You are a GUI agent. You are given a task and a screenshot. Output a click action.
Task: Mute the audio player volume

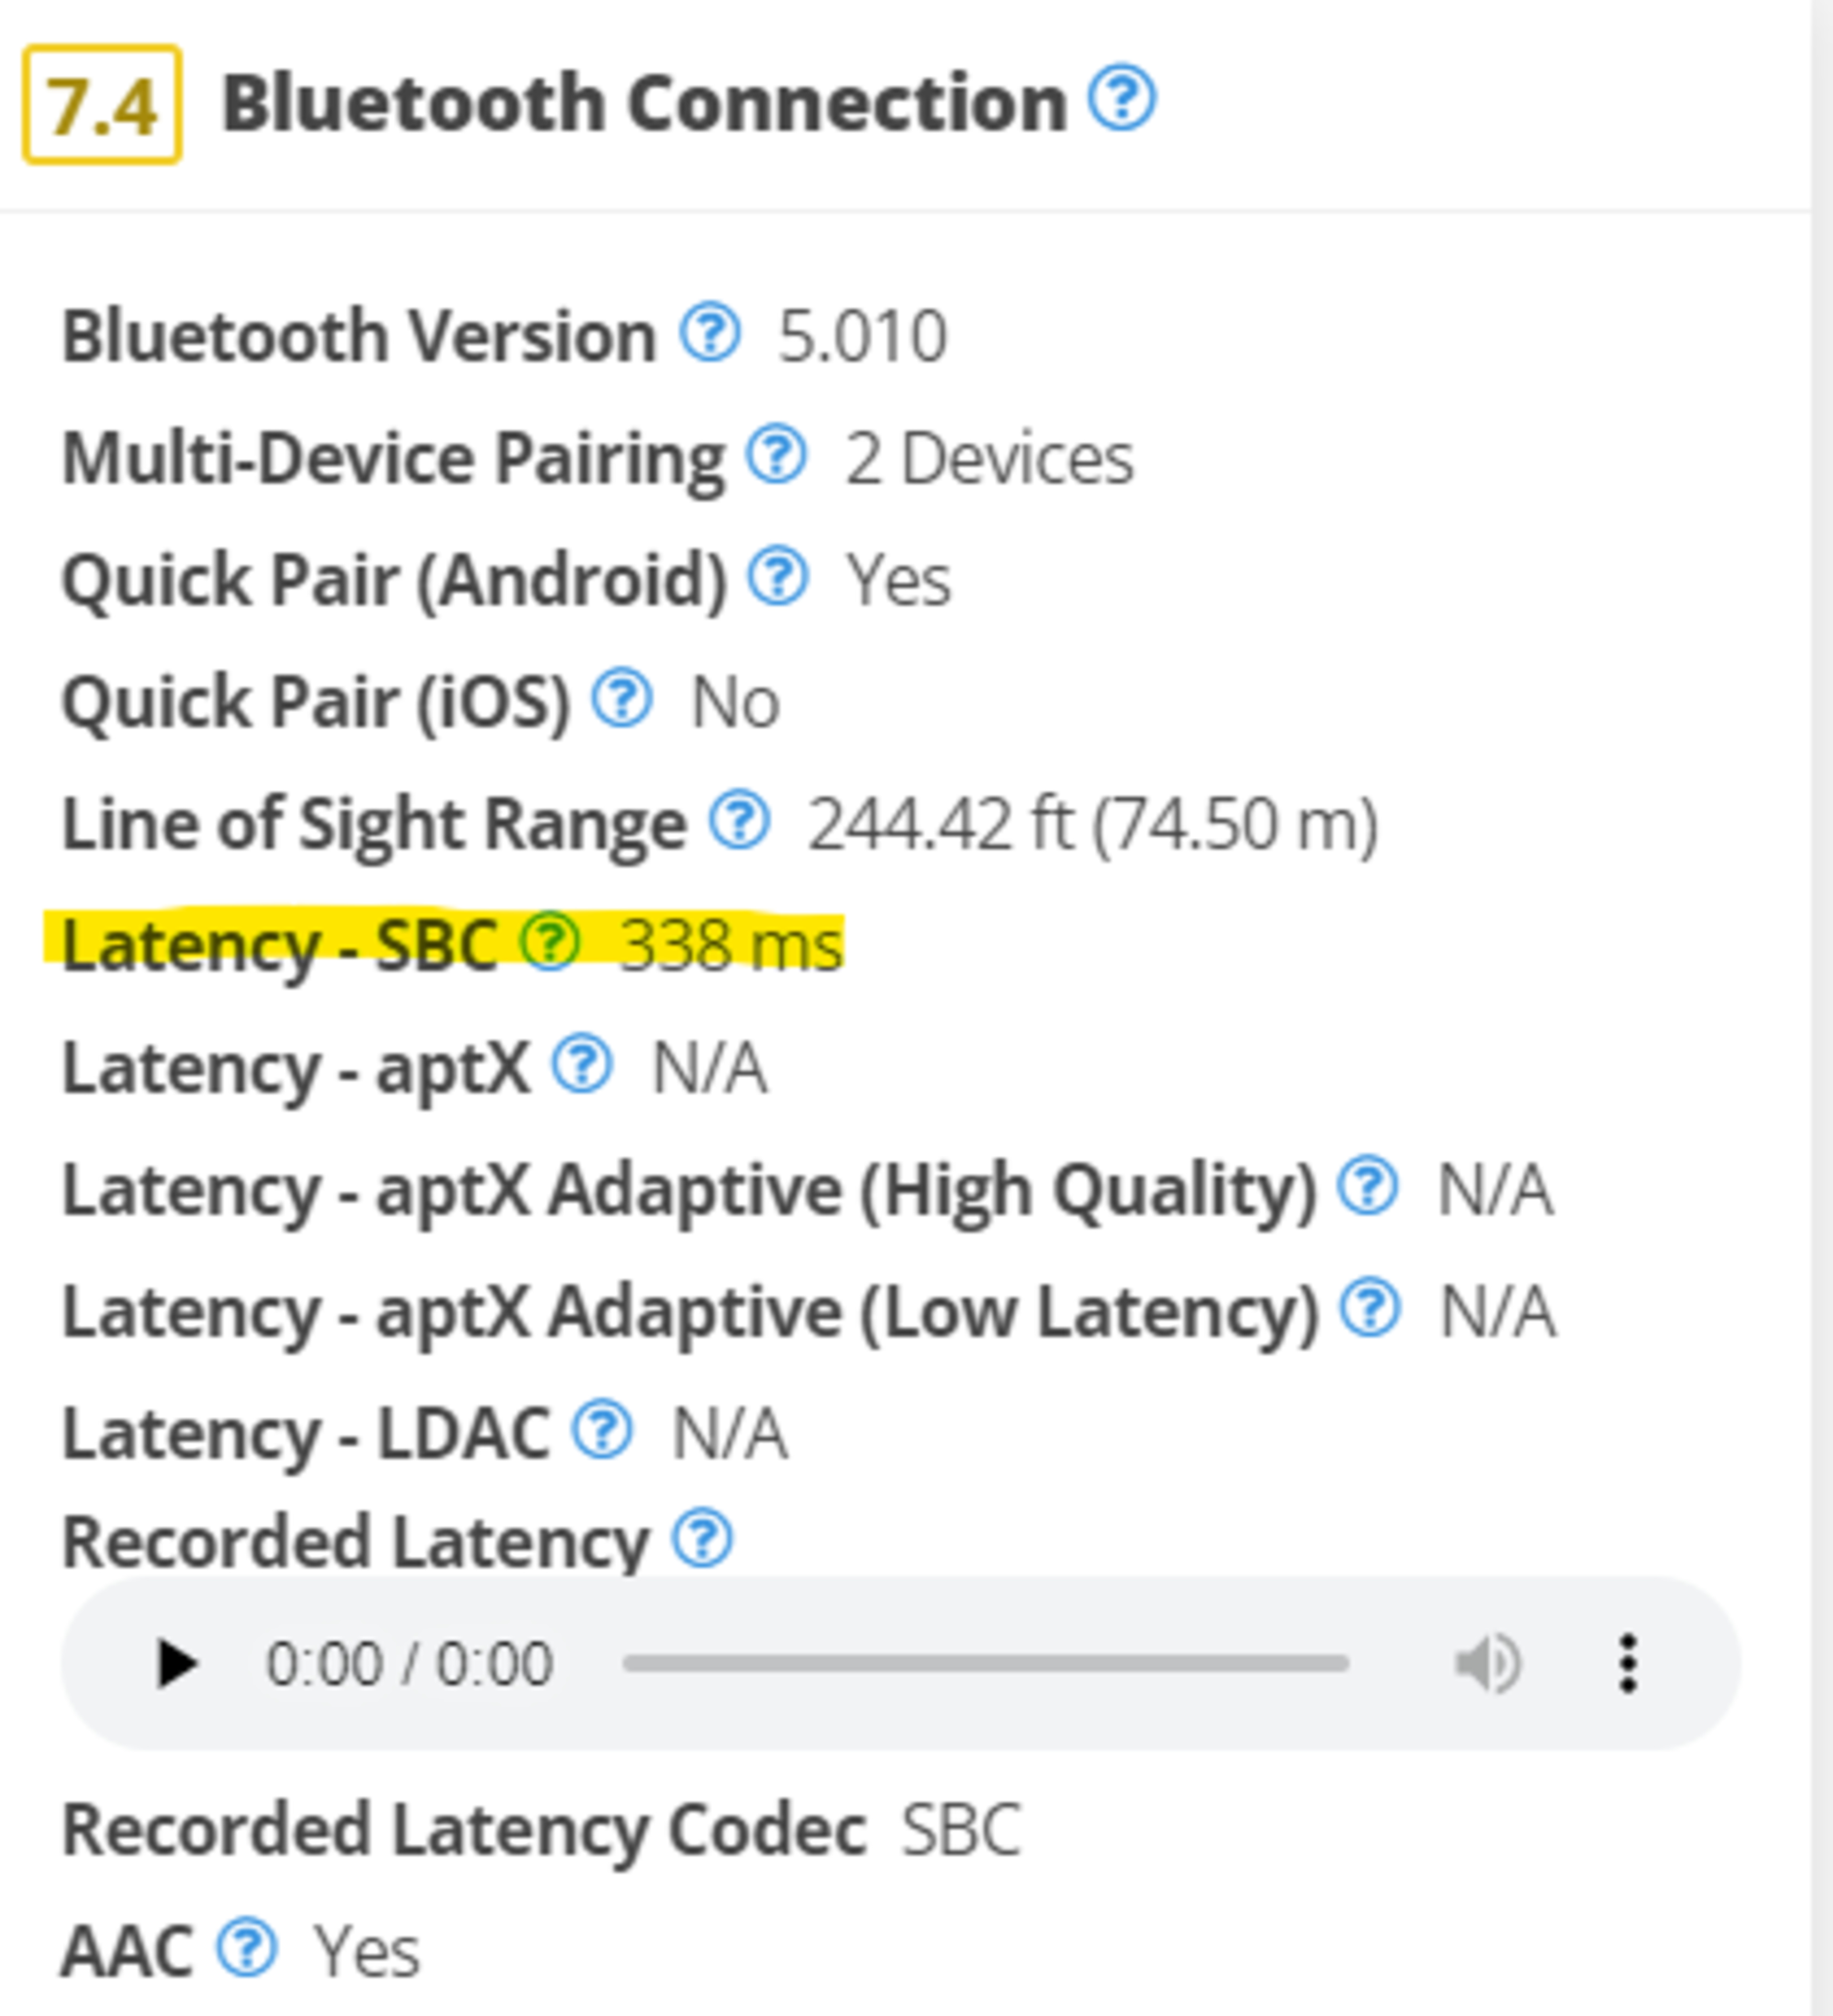pos(1486,1664)
